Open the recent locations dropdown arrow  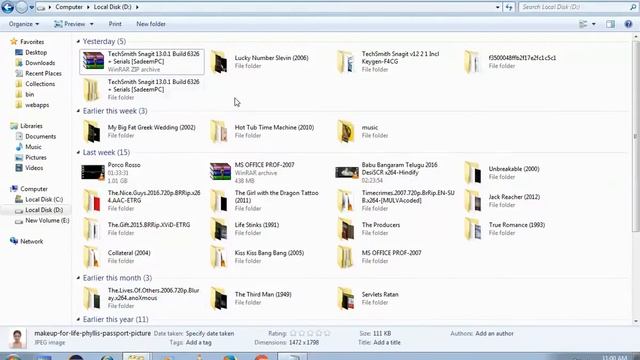point(31,7)
